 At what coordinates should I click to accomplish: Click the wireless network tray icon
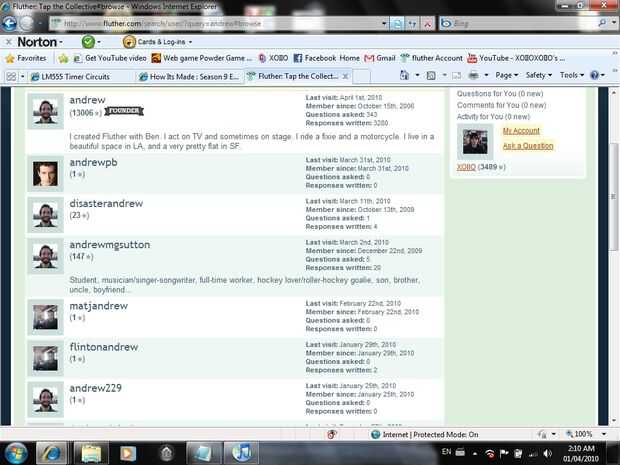coord(490,454)
